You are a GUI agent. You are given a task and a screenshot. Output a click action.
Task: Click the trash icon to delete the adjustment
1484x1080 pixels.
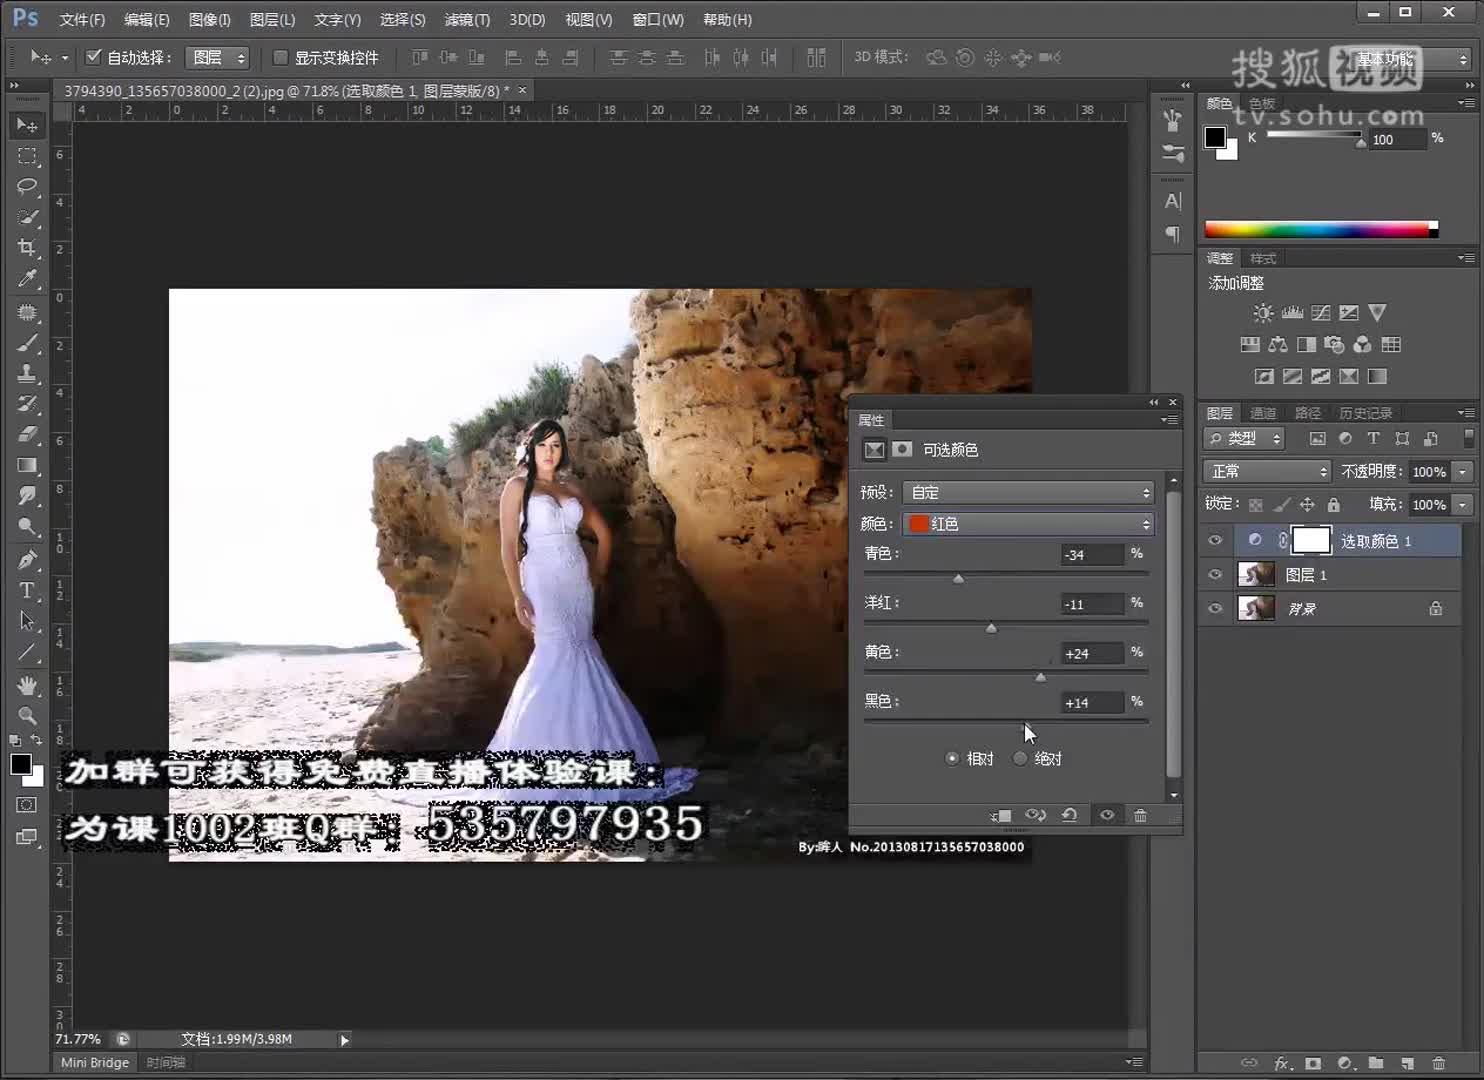click(1140, 815)
